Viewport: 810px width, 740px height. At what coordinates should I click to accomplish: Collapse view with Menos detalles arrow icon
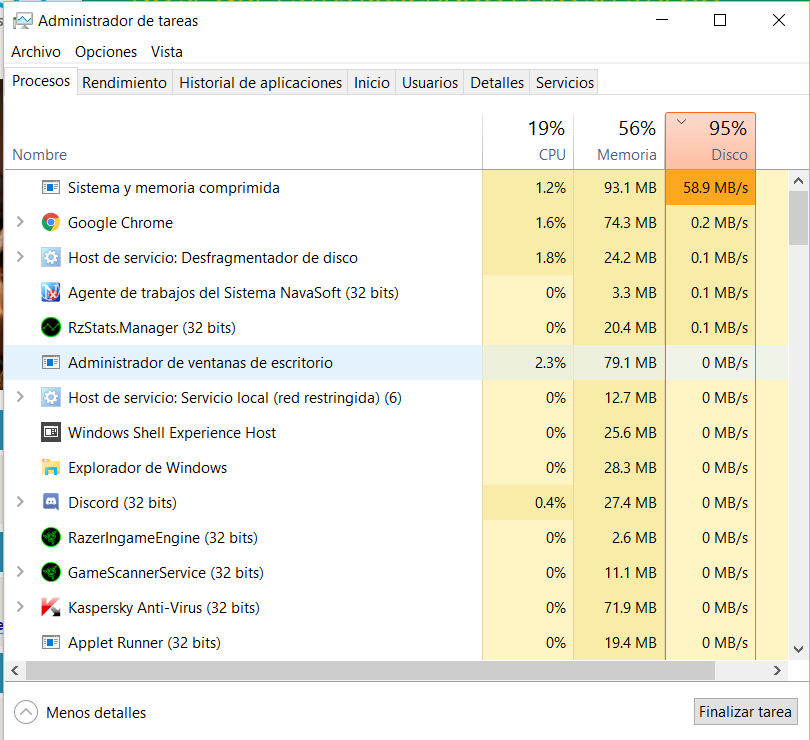click(x=26, y=712)
